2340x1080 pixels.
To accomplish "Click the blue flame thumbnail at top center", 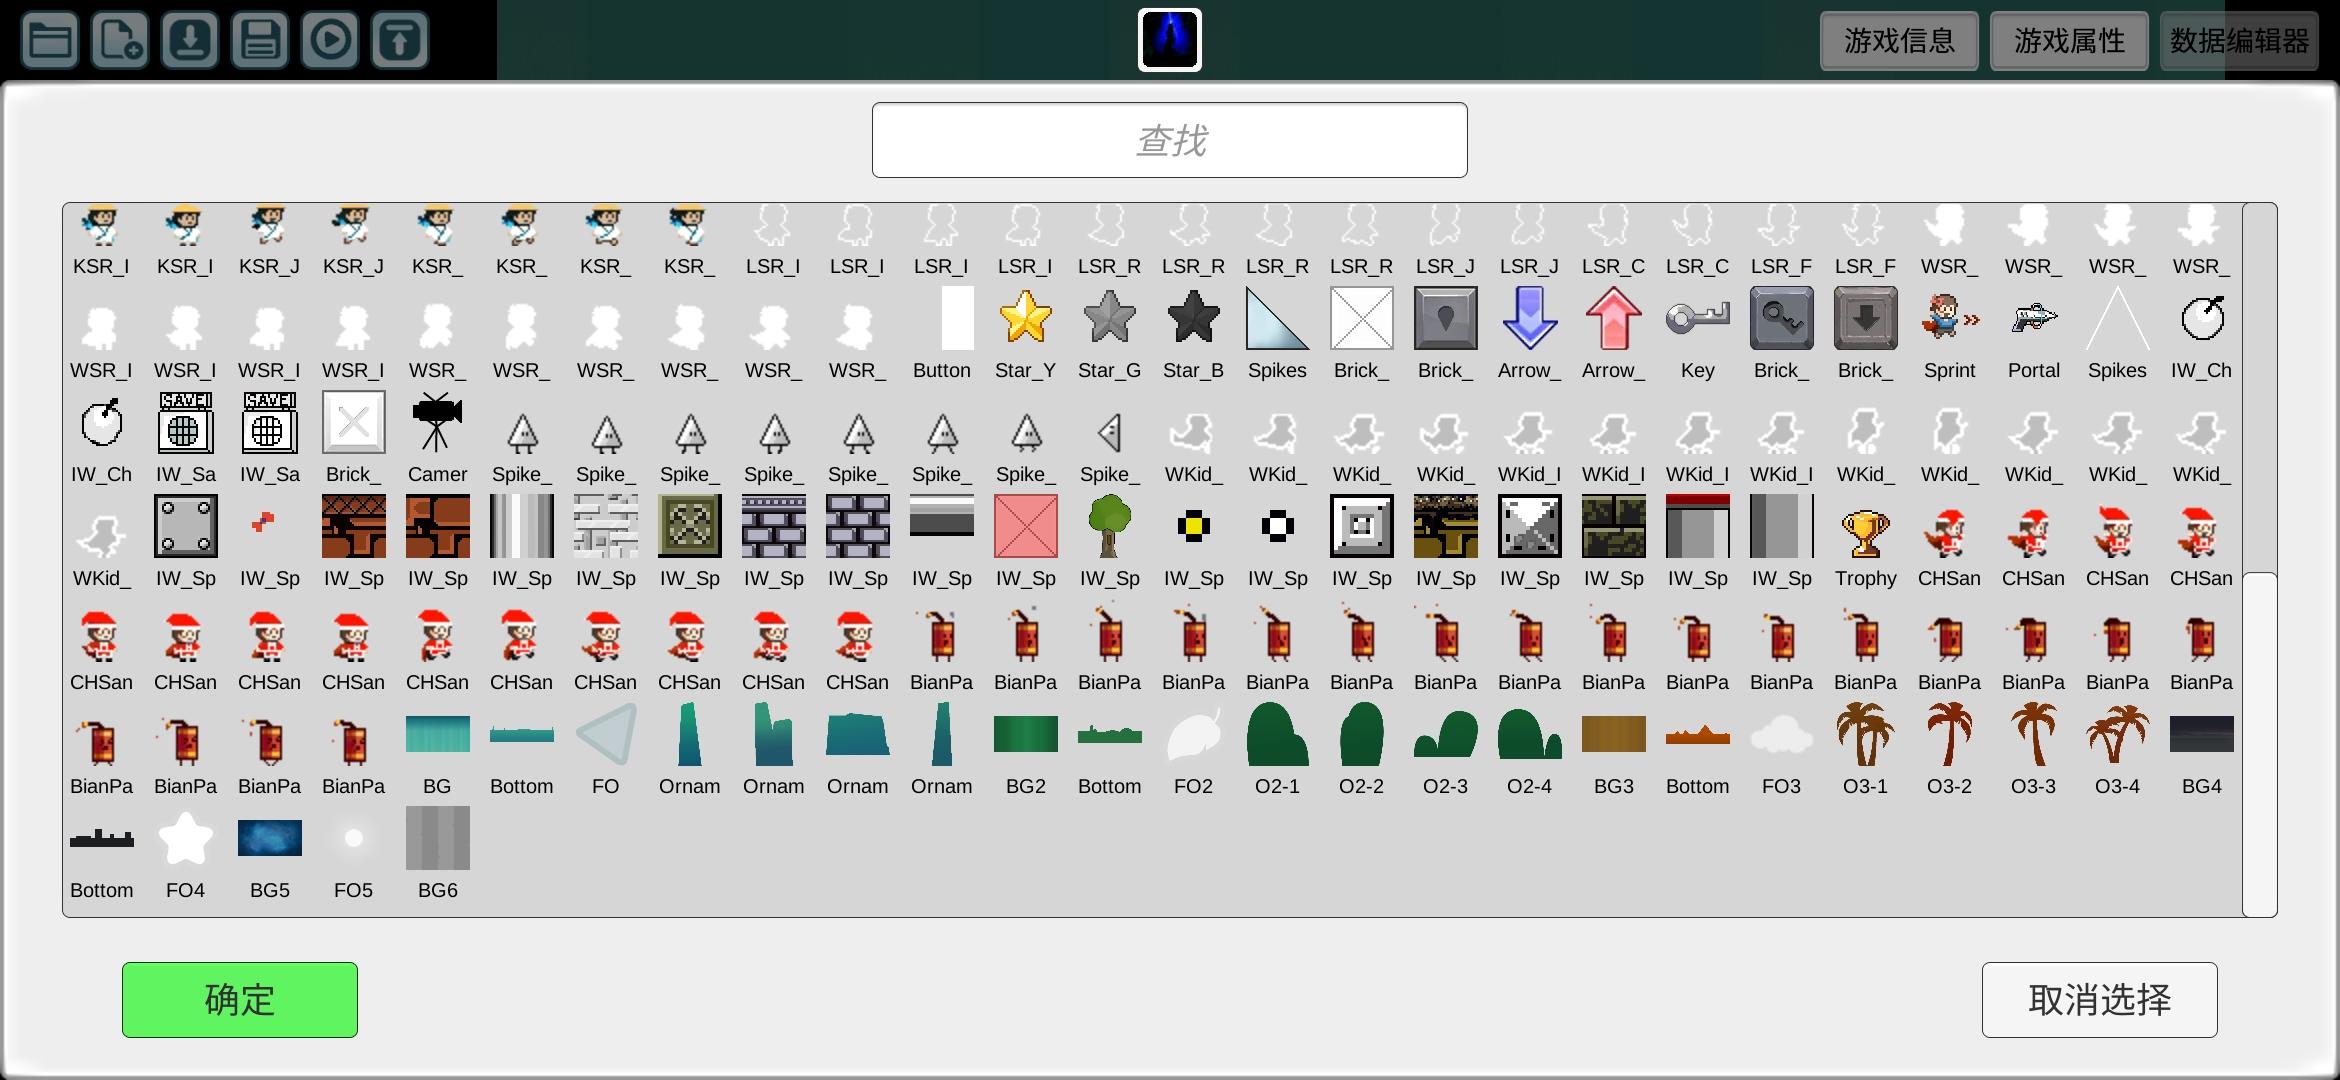I will (x=1170, y=40).
